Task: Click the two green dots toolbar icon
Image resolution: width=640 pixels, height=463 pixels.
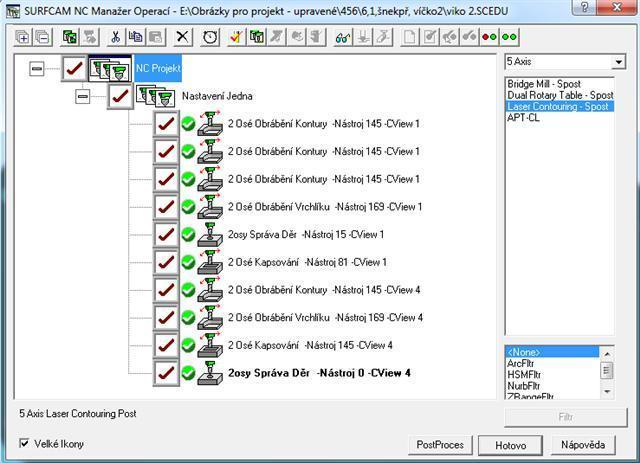Action: pos(509,37)
